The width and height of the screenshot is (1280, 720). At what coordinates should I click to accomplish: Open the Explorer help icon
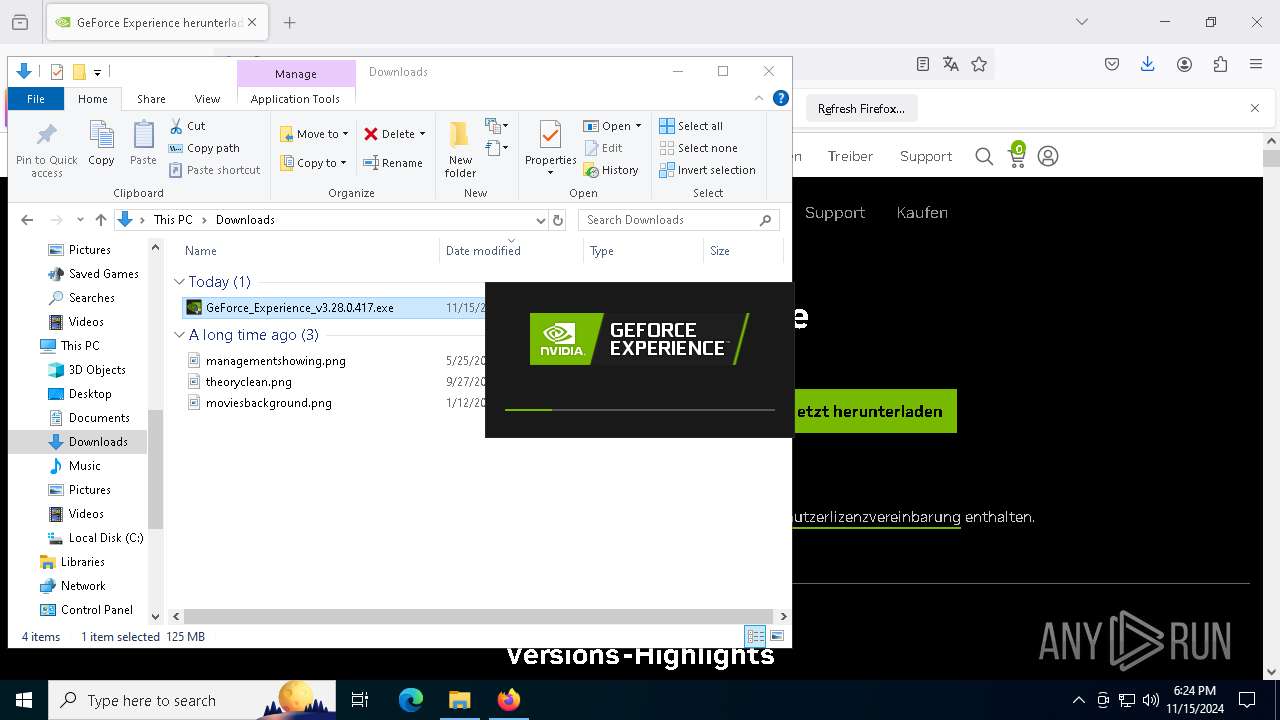(x=781, y=98)
